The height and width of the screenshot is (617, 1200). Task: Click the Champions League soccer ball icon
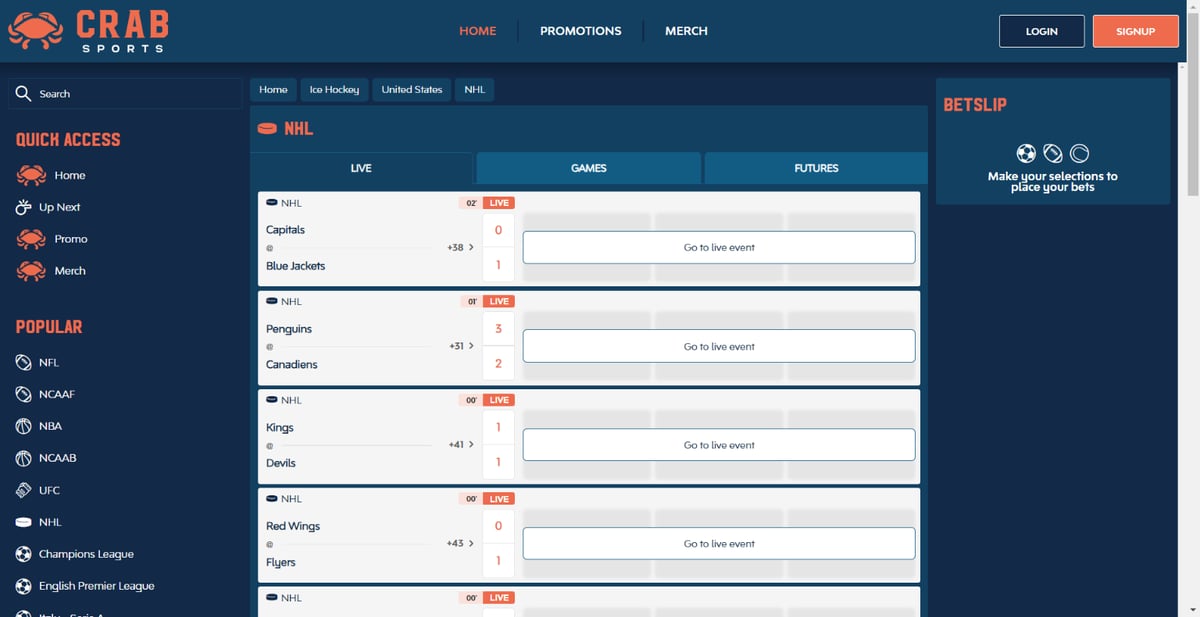point(24,554)
